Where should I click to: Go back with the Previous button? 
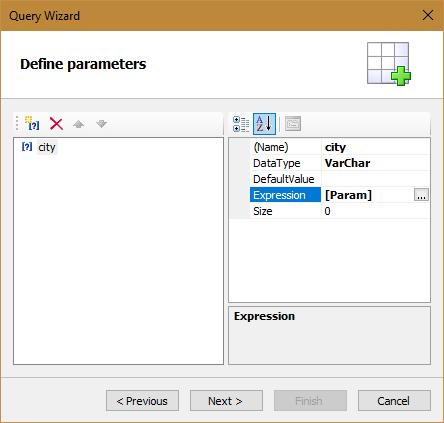click(x=142, y=401)
